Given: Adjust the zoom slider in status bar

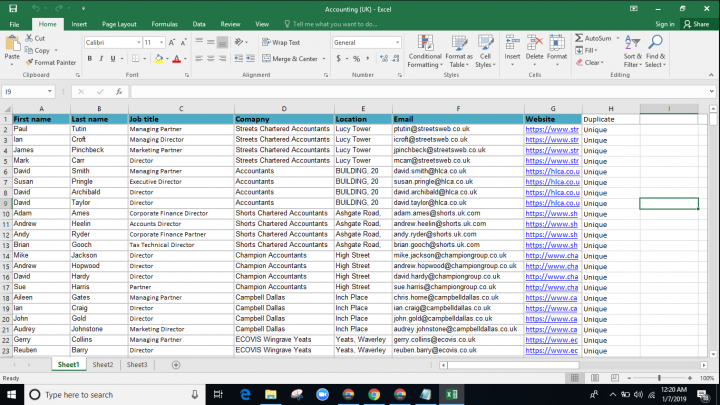Looking at the screenshot, I should pos(659,378).
